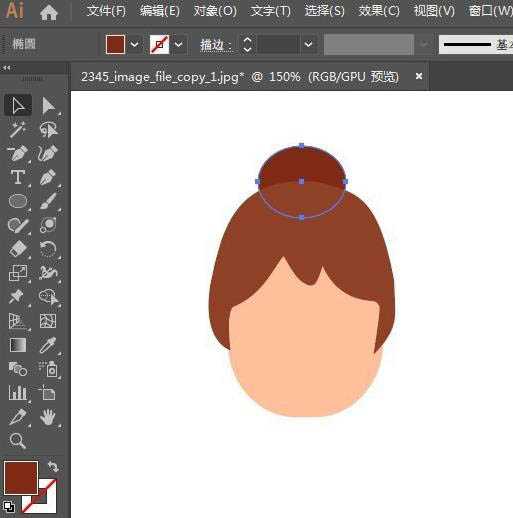Reset to default fill and stroke

[x=9, y=507]
